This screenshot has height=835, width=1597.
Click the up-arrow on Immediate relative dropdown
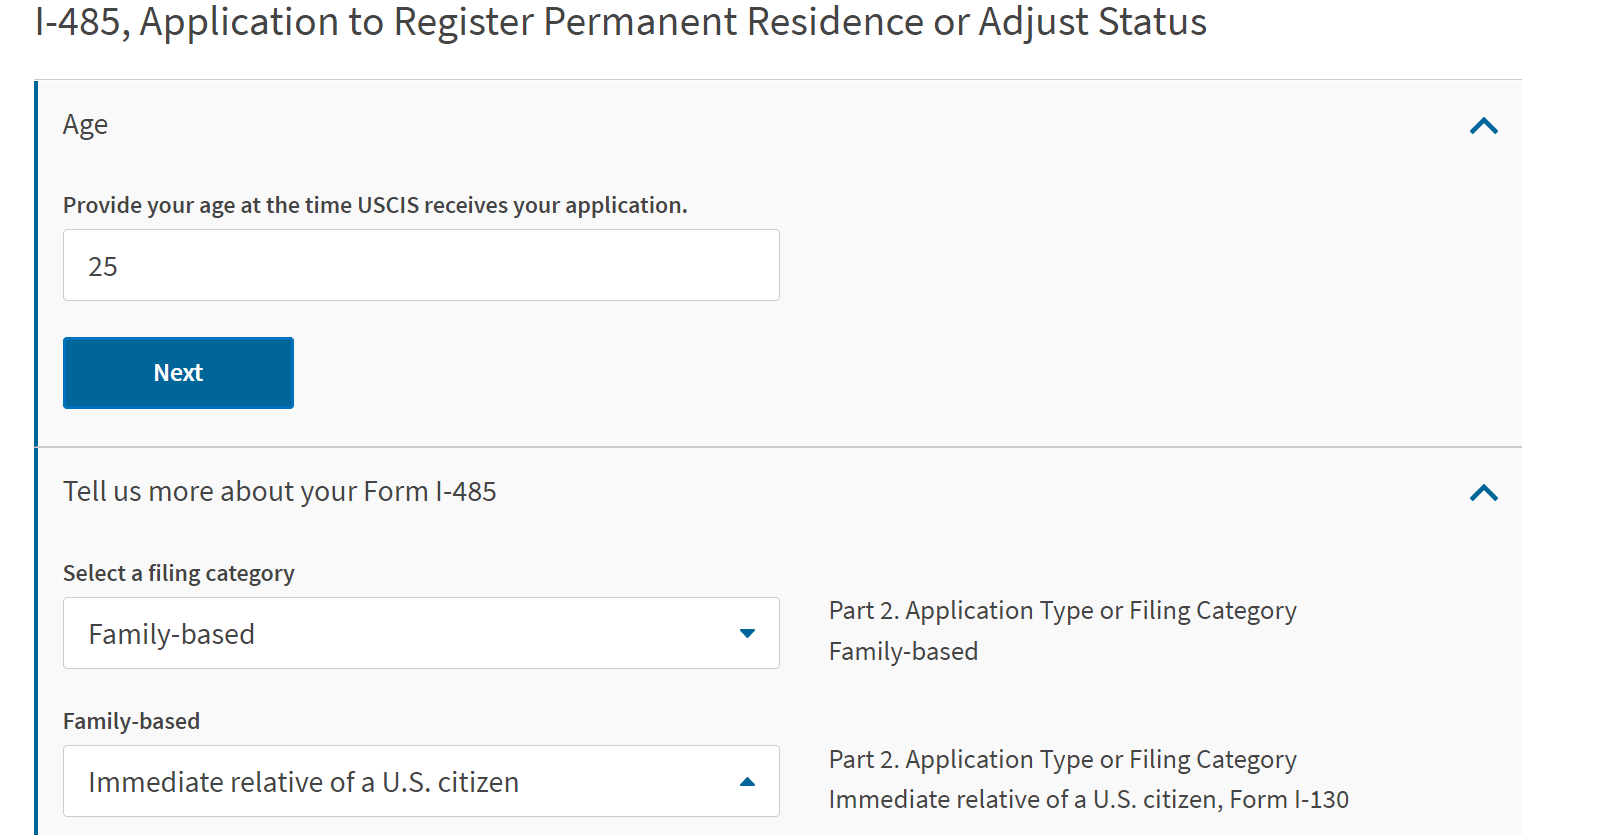pos(747,782)
